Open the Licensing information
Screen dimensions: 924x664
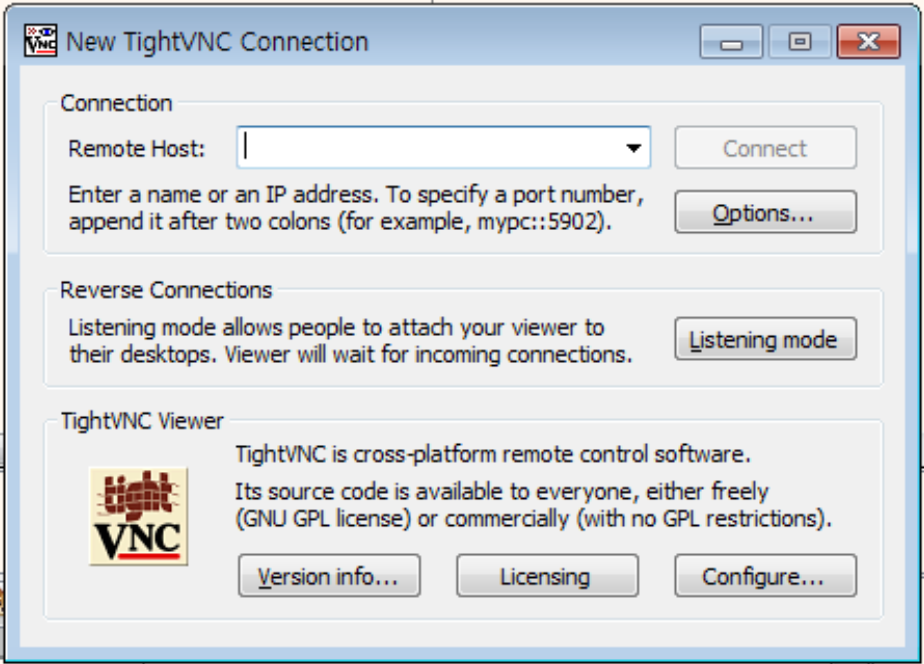(x=547, y=577)
